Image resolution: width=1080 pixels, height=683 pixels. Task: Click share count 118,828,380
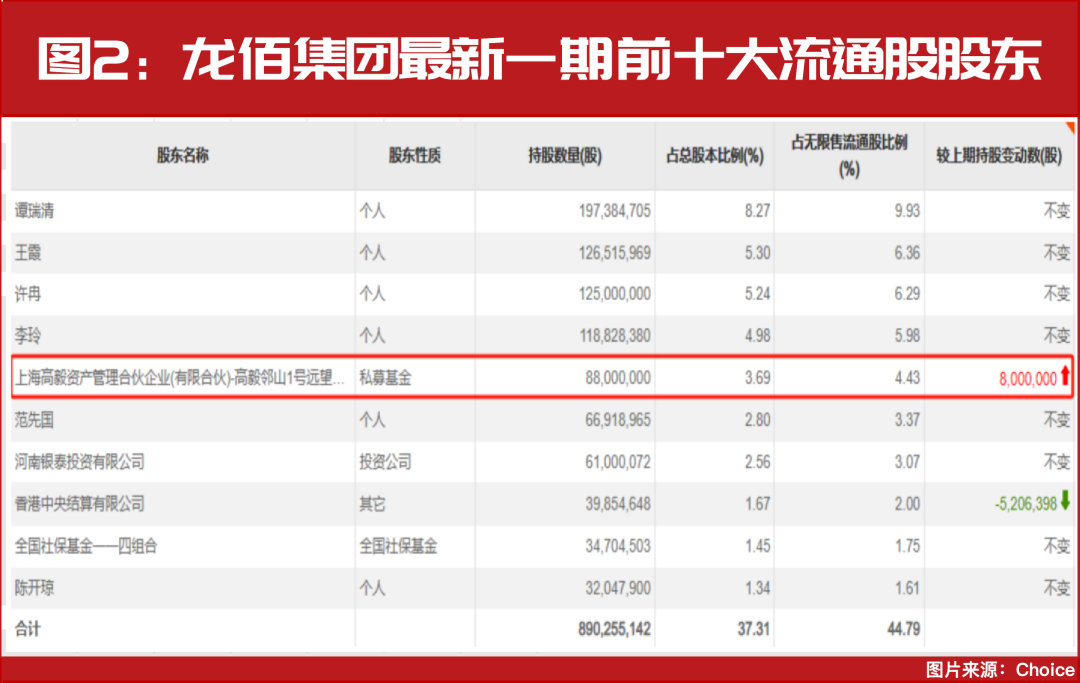614,336
